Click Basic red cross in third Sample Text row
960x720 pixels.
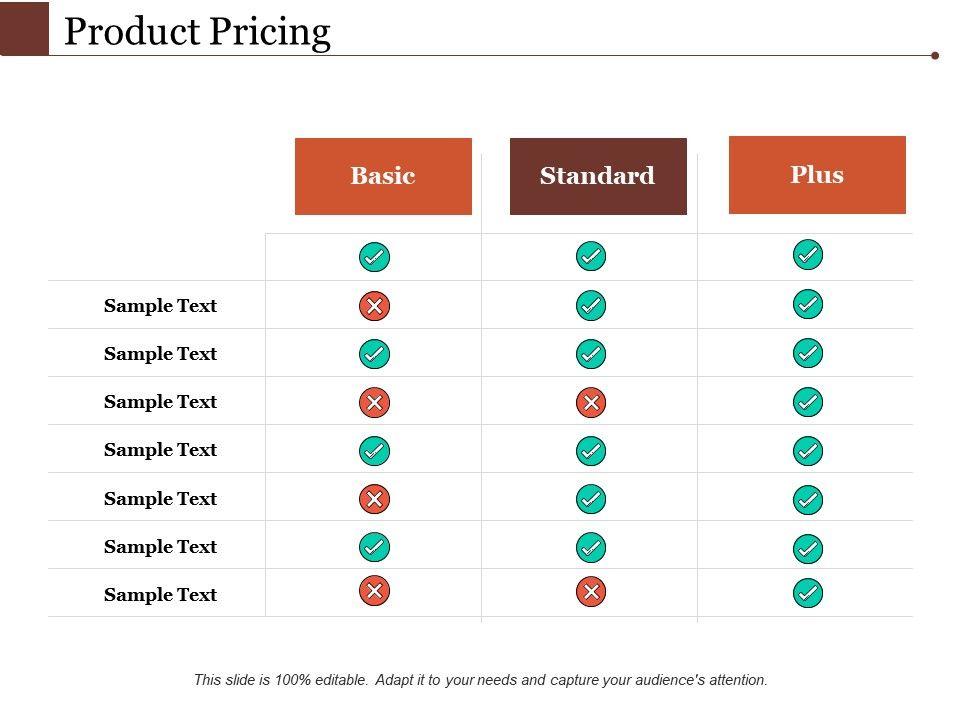pyautogui.click(x=374, y=402)
